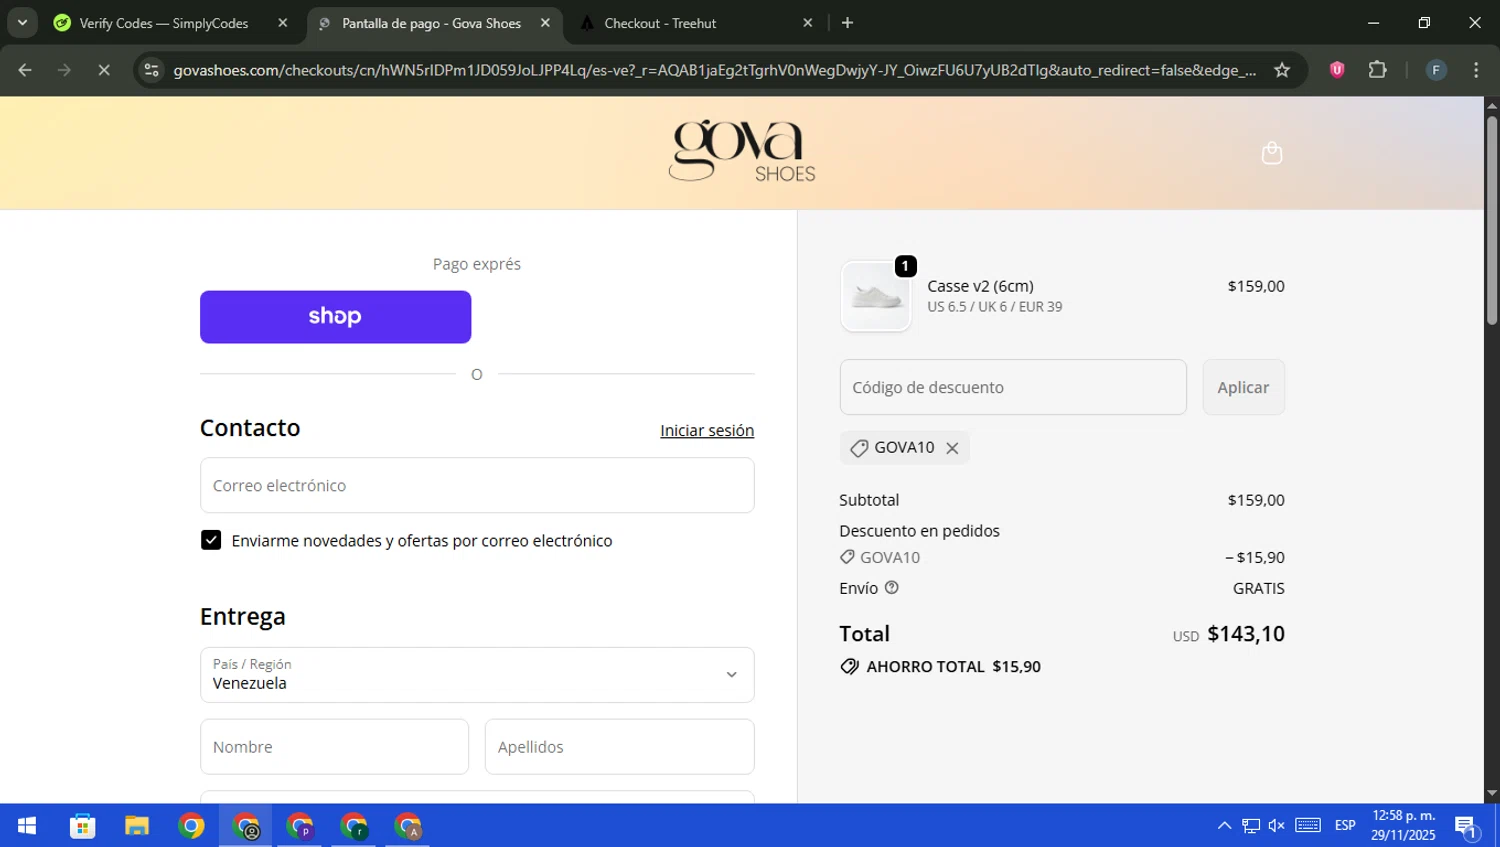This screenshot has height=847, width=1500.
Task: Open a new browser tab
Action: tap(847, 23)
